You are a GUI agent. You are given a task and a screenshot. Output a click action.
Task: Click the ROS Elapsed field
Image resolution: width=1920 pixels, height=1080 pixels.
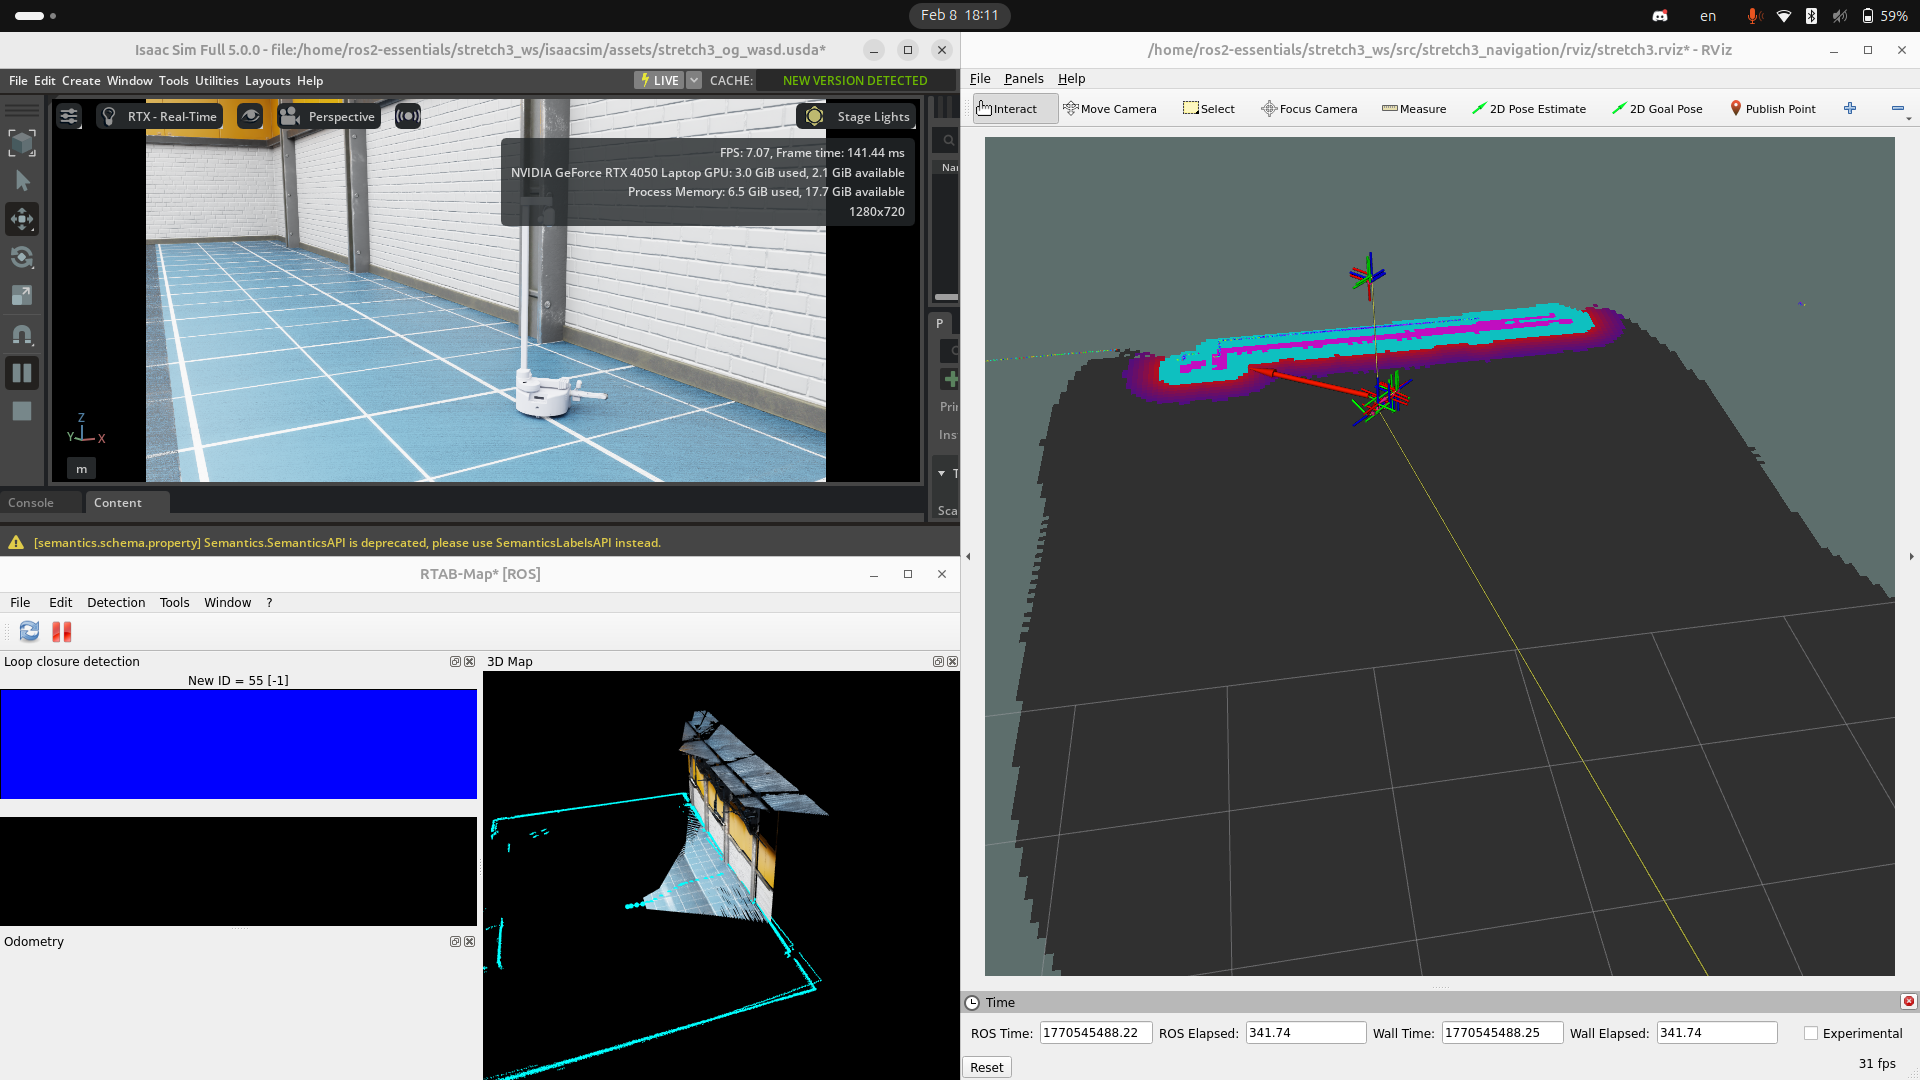1305,1033
